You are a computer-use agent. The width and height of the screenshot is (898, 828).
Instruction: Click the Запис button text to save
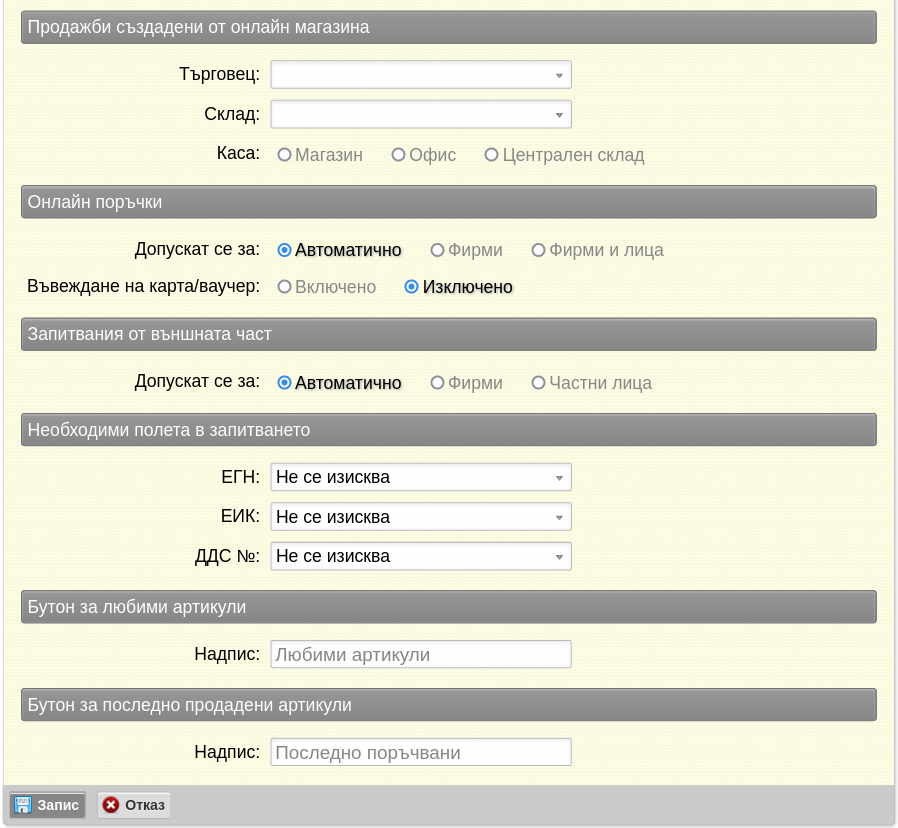[58, 805]
